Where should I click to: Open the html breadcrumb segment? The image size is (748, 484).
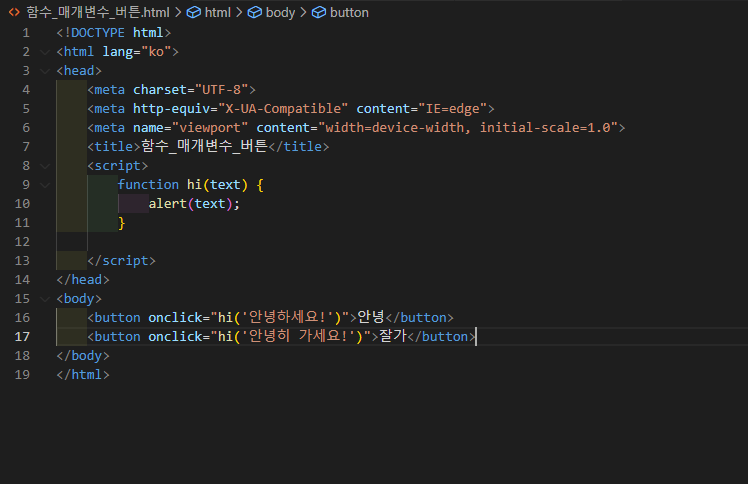tap(218, 12)
